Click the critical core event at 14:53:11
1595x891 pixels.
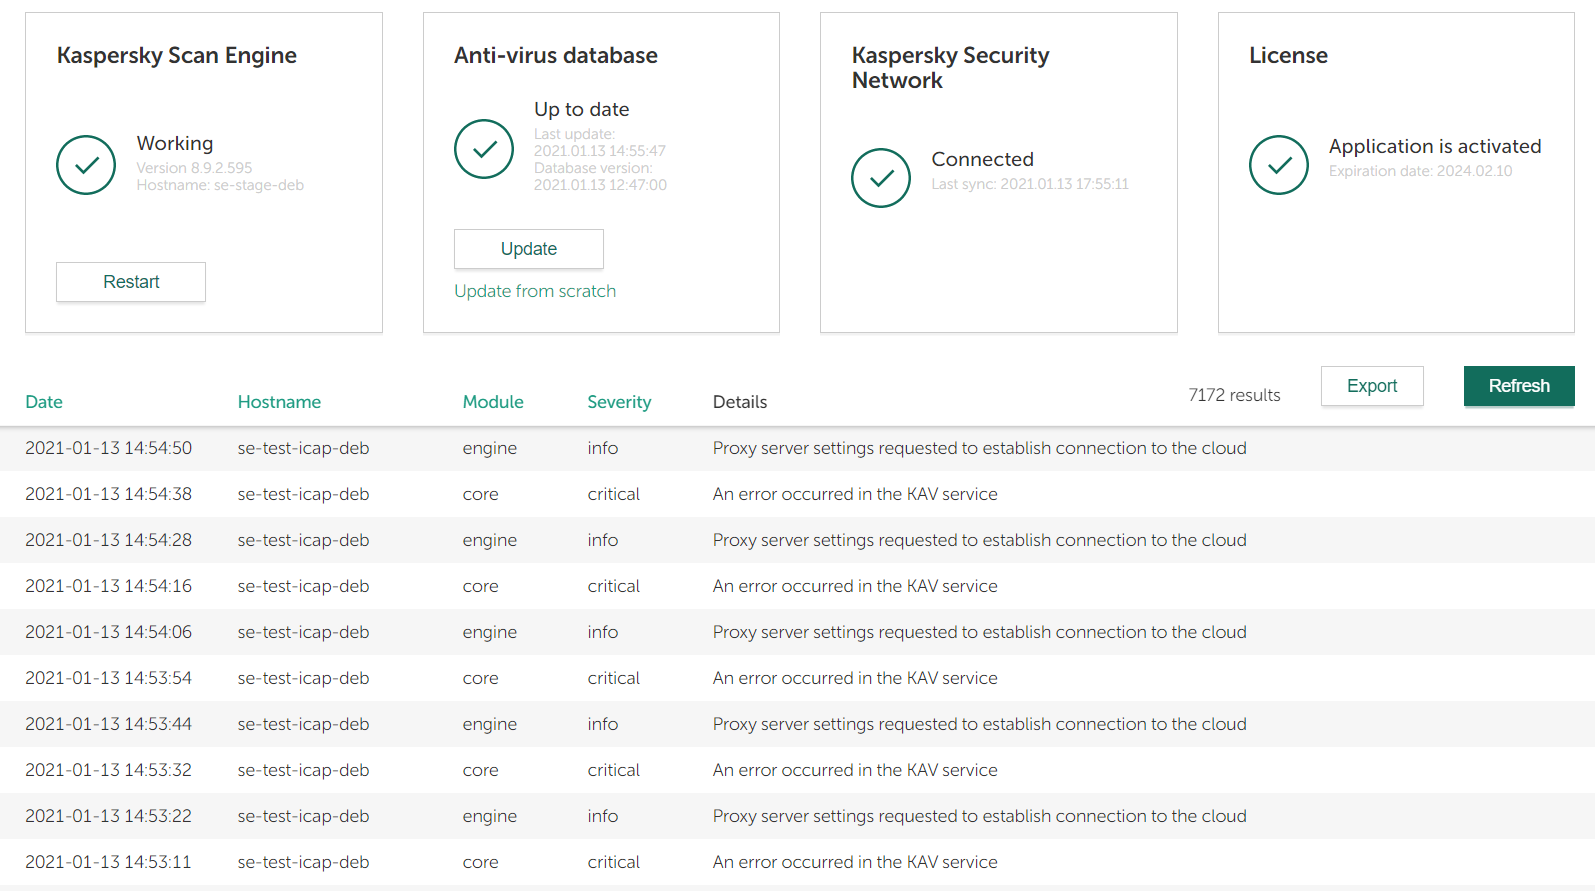108,862
